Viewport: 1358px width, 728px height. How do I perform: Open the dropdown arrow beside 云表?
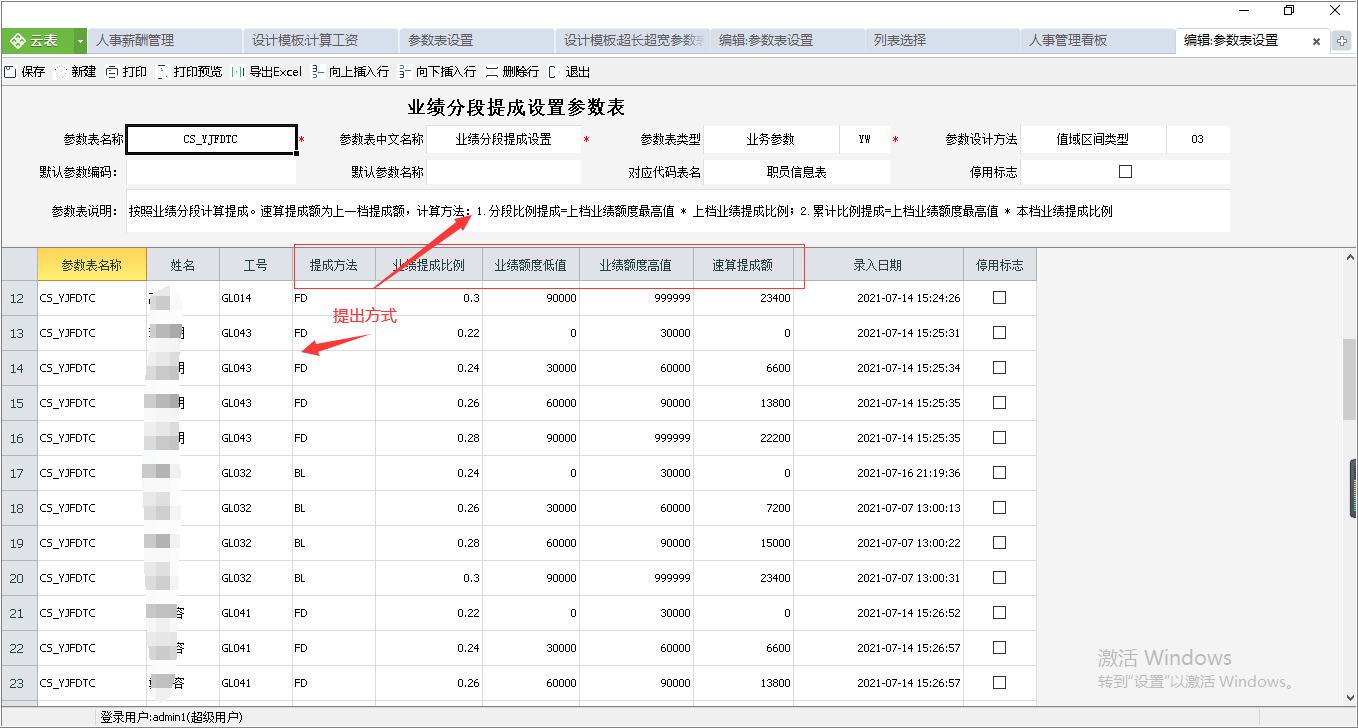[79, 41]
